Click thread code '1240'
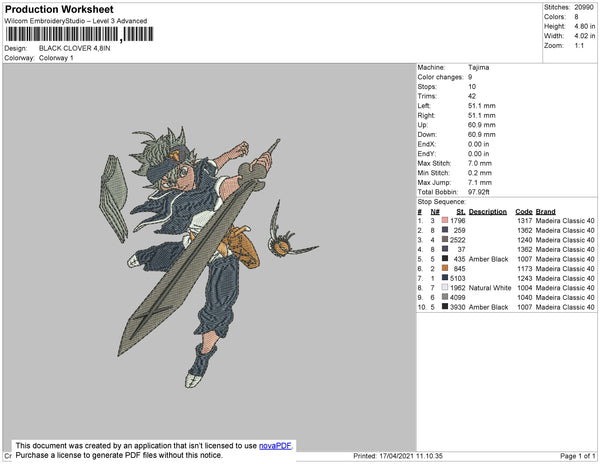 (x=524, y=240)
